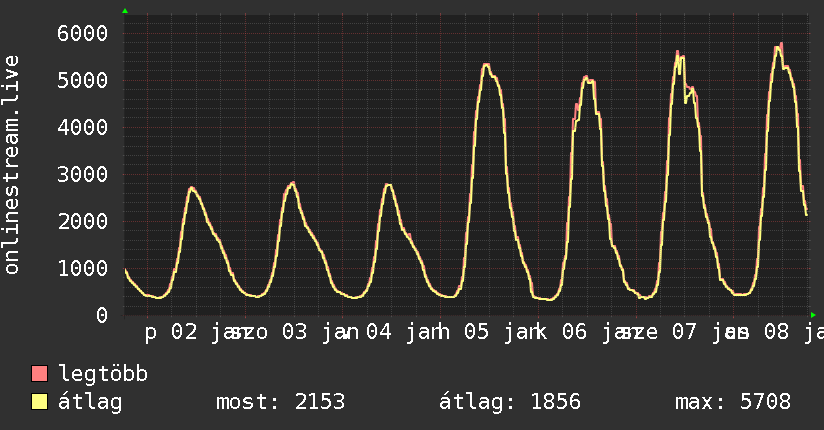Click the green arrow at x-axis end

pyautogui.click(x=813, y=315)
